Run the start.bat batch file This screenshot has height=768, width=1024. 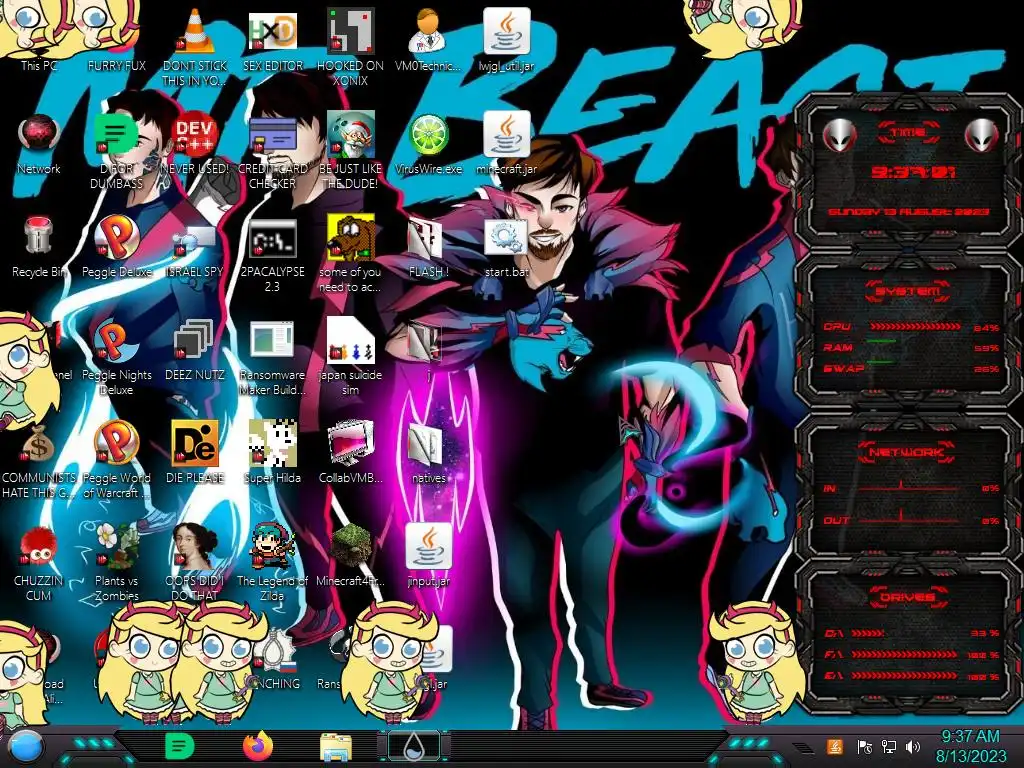pyautogui.click(x=506, y=238)
